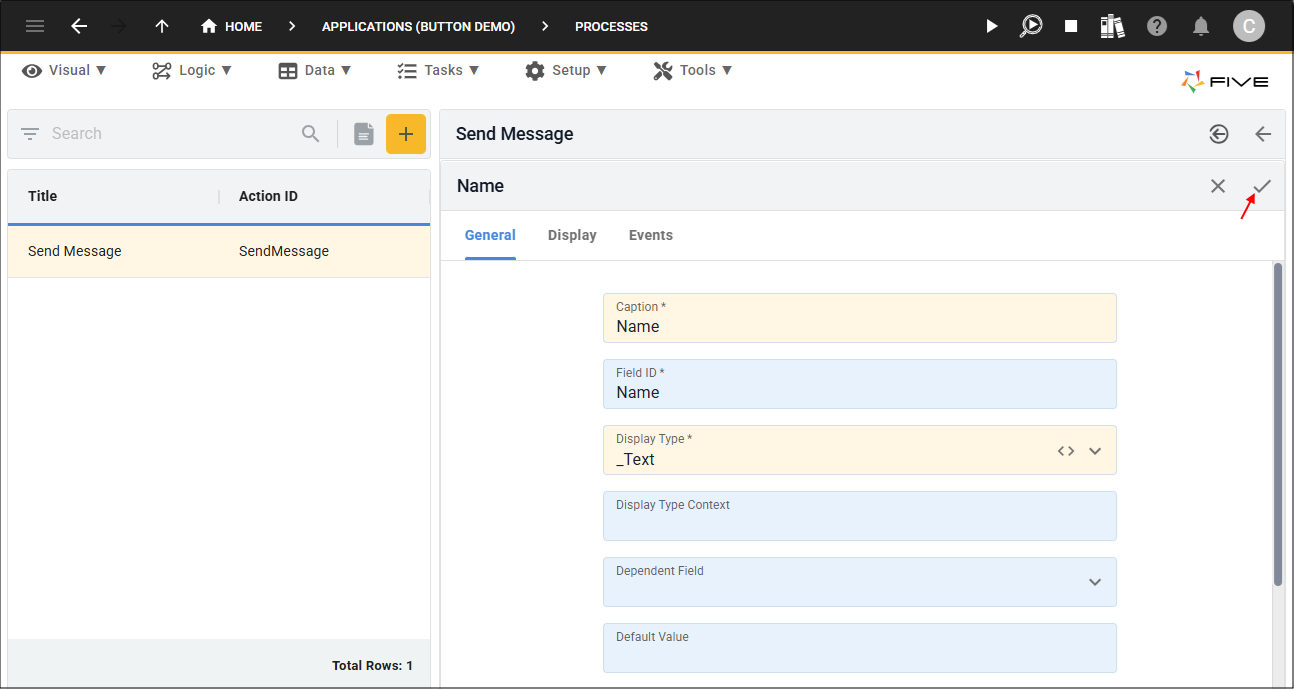
Task: Click the save checkmark icon beside Name
Action: tap(1262, 186)
